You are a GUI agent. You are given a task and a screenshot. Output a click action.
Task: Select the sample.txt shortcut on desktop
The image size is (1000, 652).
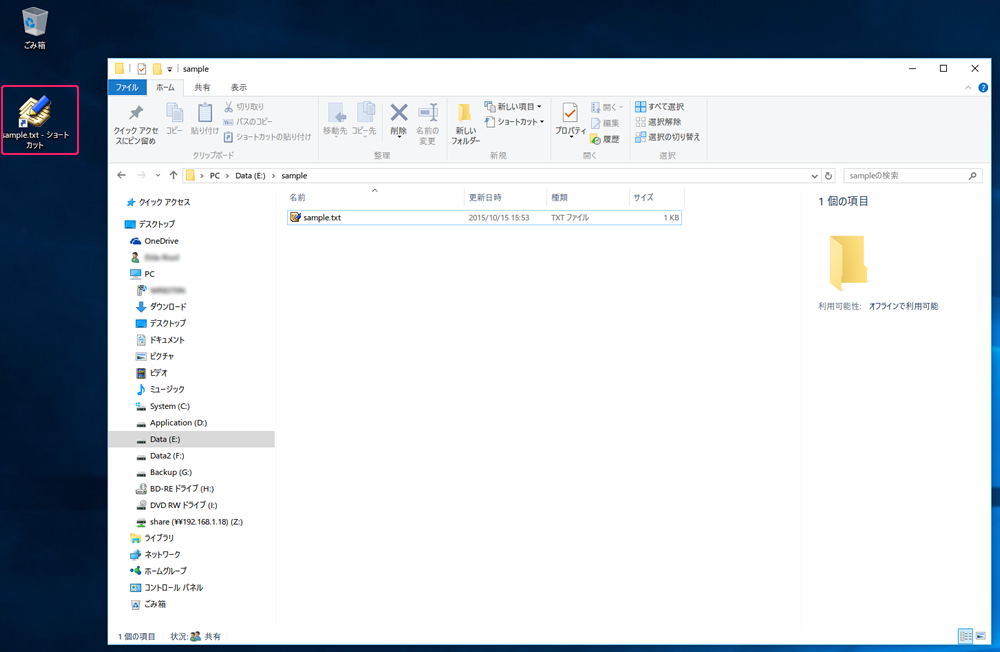[x=37, y=122]
